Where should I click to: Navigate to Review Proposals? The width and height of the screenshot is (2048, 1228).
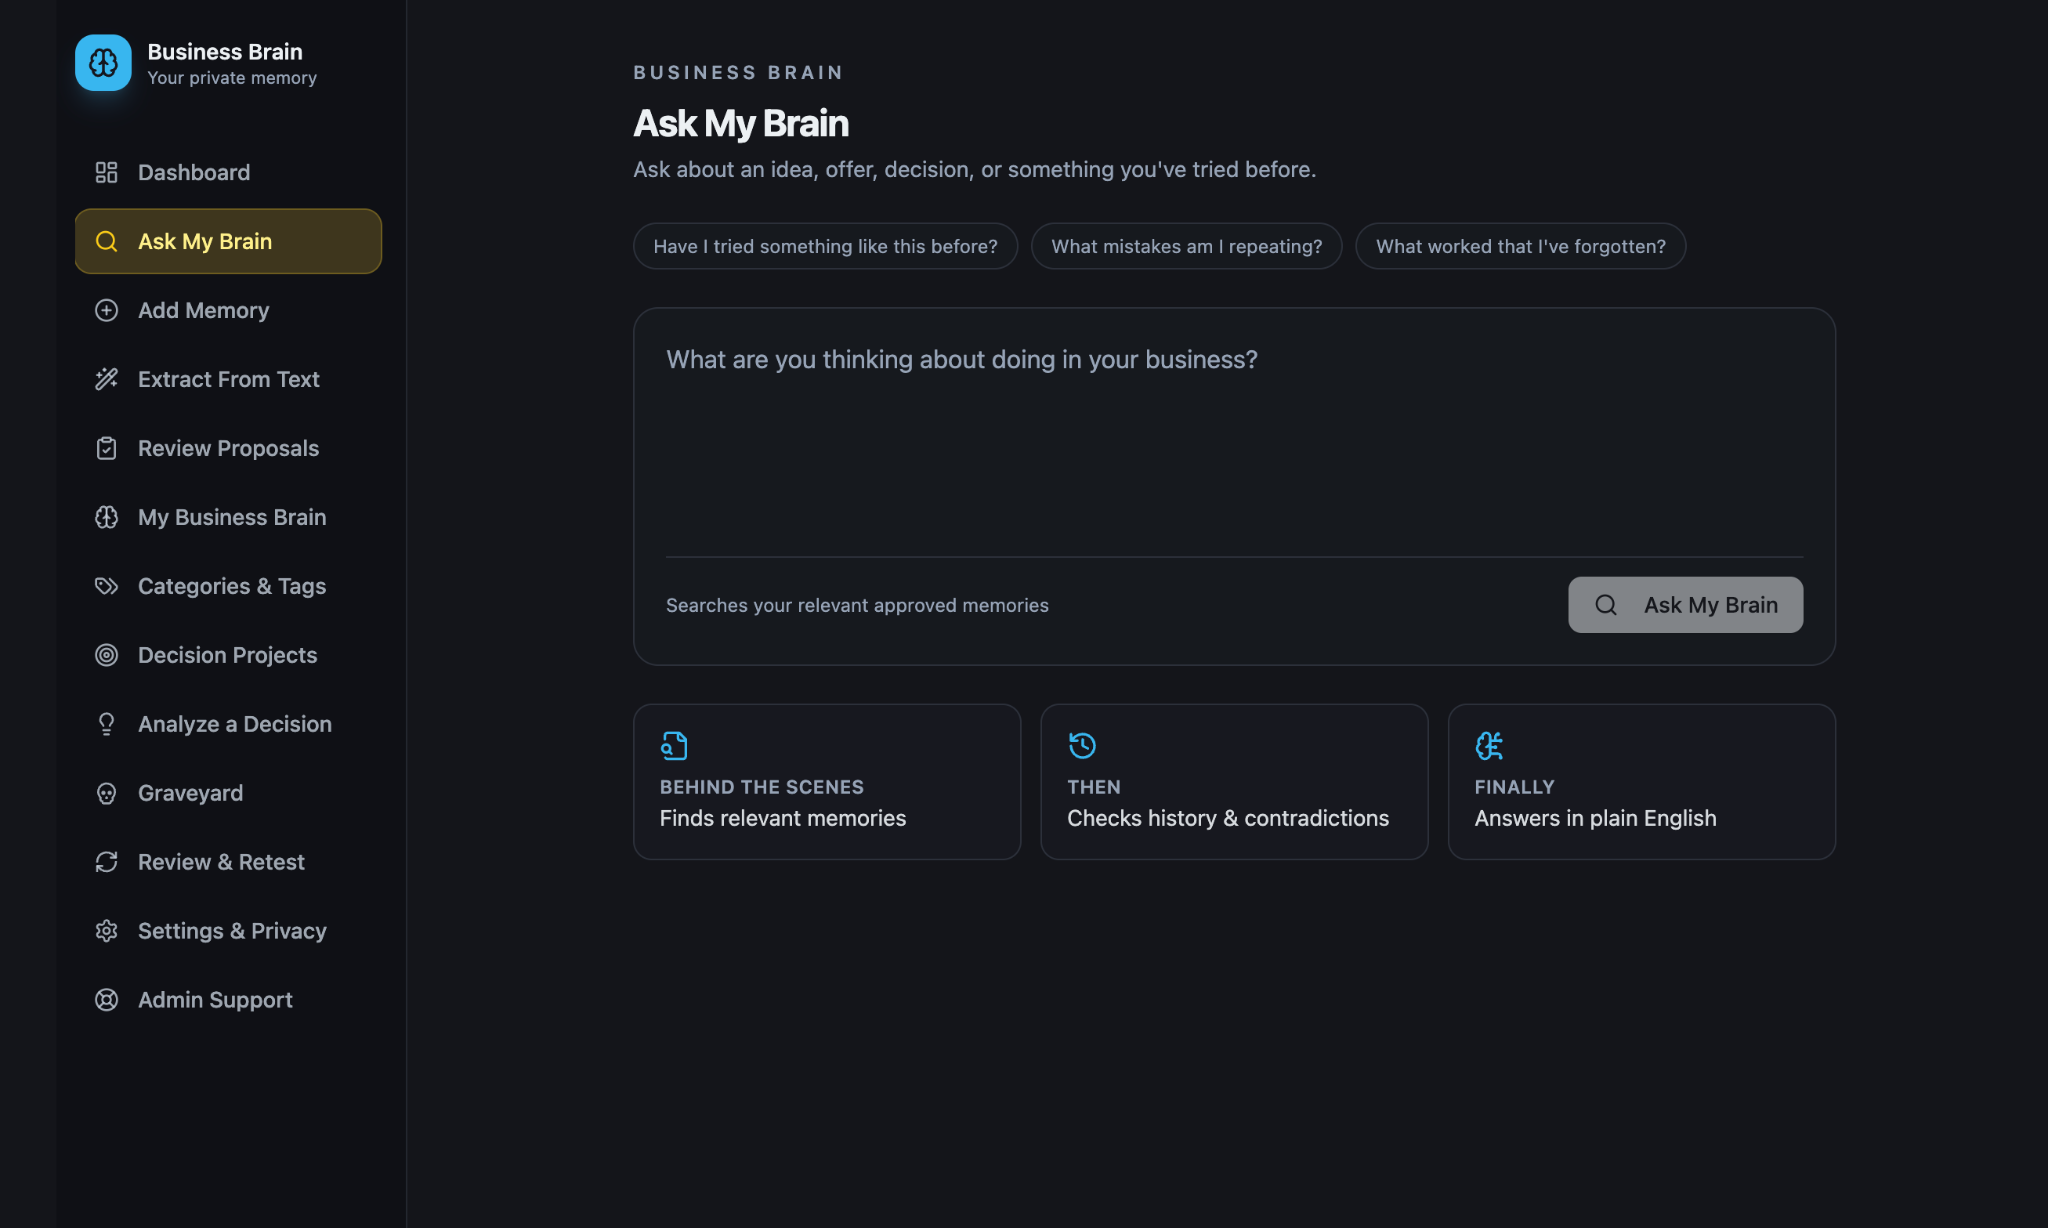[x=228, y=448]
